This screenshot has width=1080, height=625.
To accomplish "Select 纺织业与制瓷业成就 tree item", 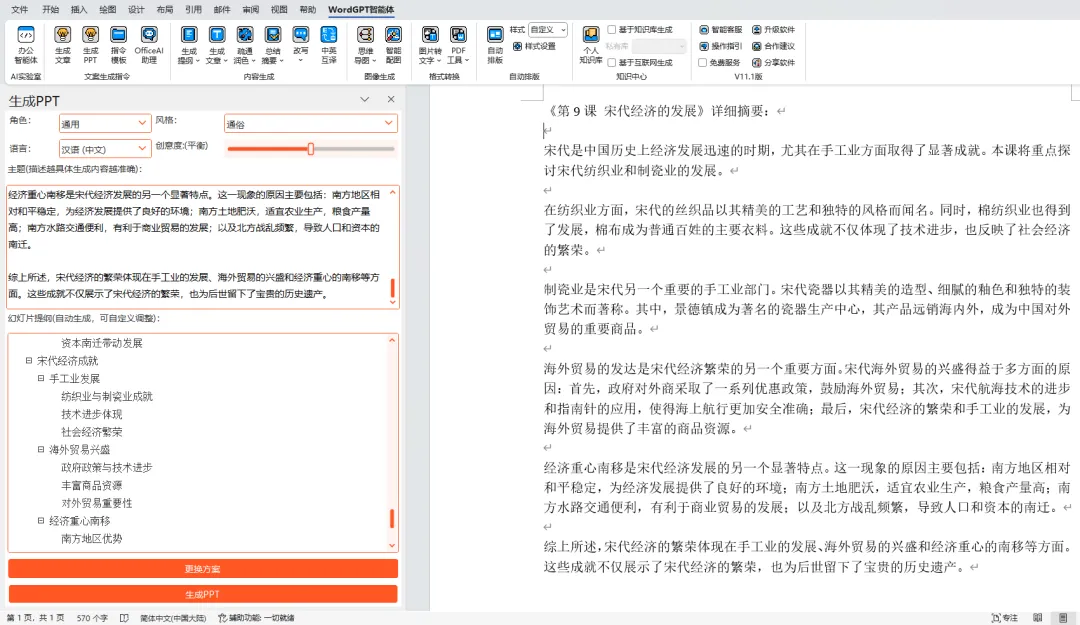I will click(x=107, y=396).
